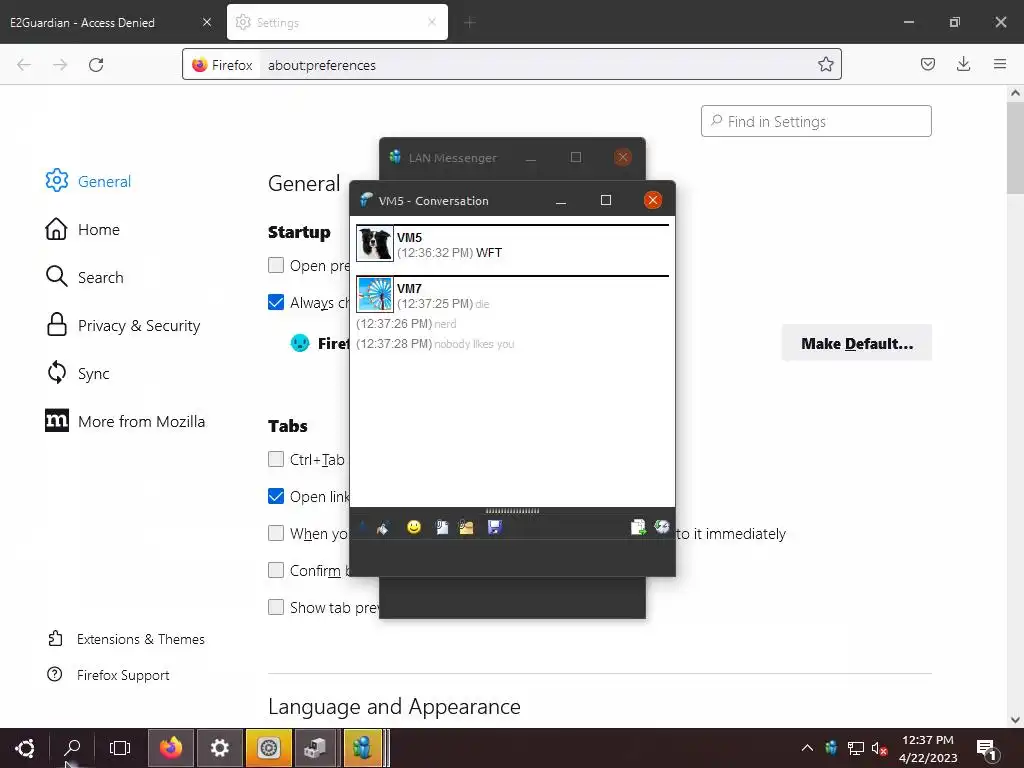The height and width of the screenshot is (768, 1024).
Task: Click the Make Default… button
Action: [x=857, y=344]
